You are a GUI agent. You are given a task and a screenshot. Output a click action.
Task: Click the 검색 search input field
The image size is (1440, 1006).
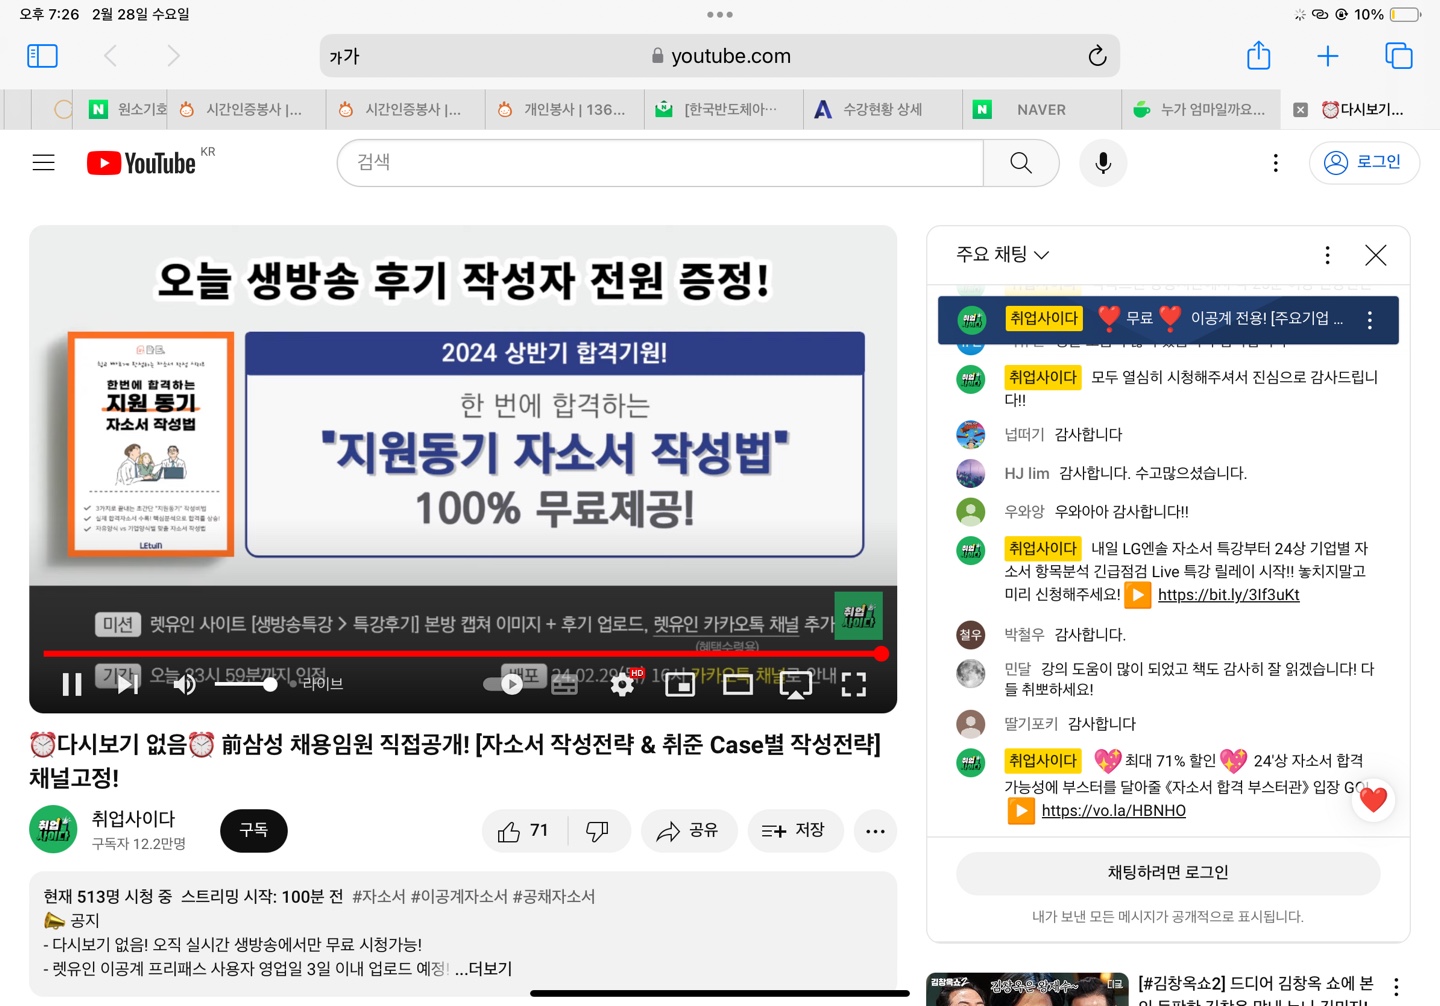[660, 162]
